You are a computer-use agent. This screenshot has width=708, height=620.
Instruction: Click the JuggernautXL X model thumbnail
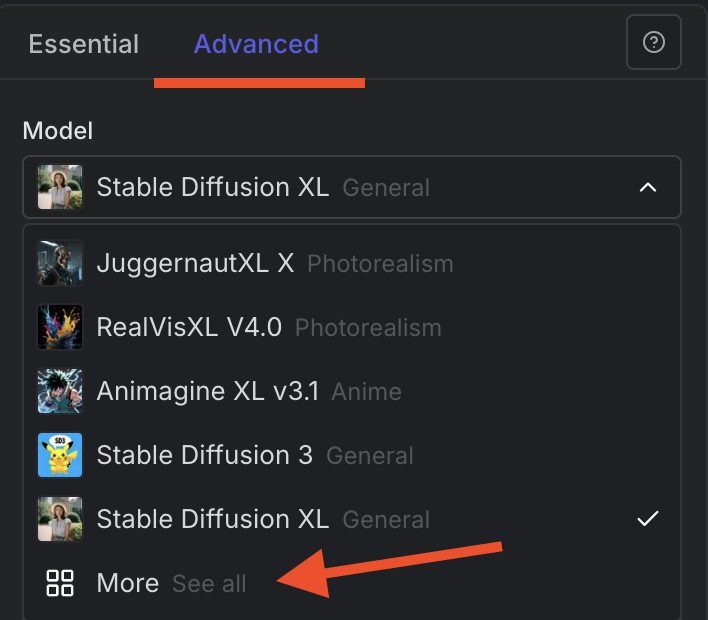[x=60, y=264]
